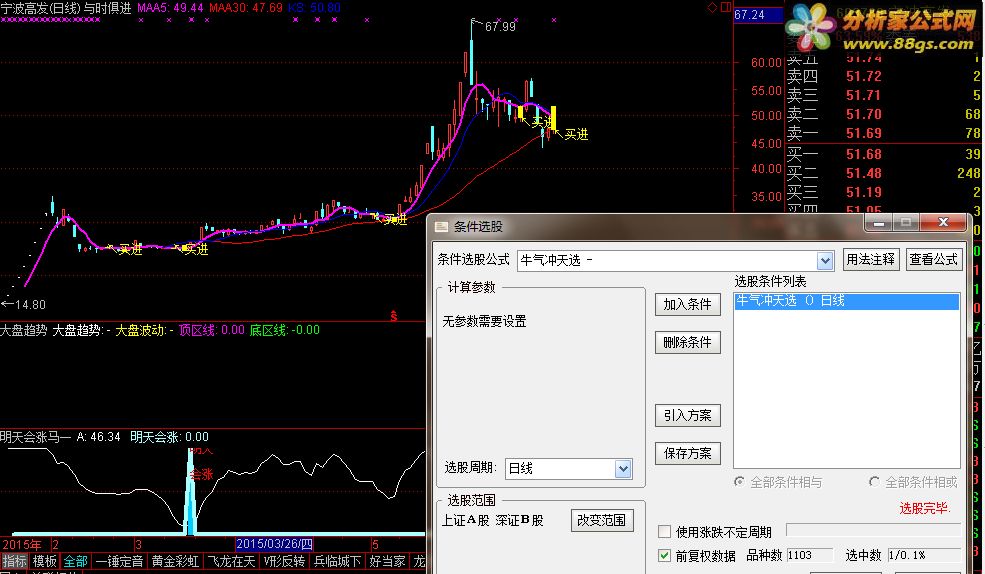Maximize the 条件选股 dialog
This screenshot has width=985, height=574.
[x=906, y=222]
